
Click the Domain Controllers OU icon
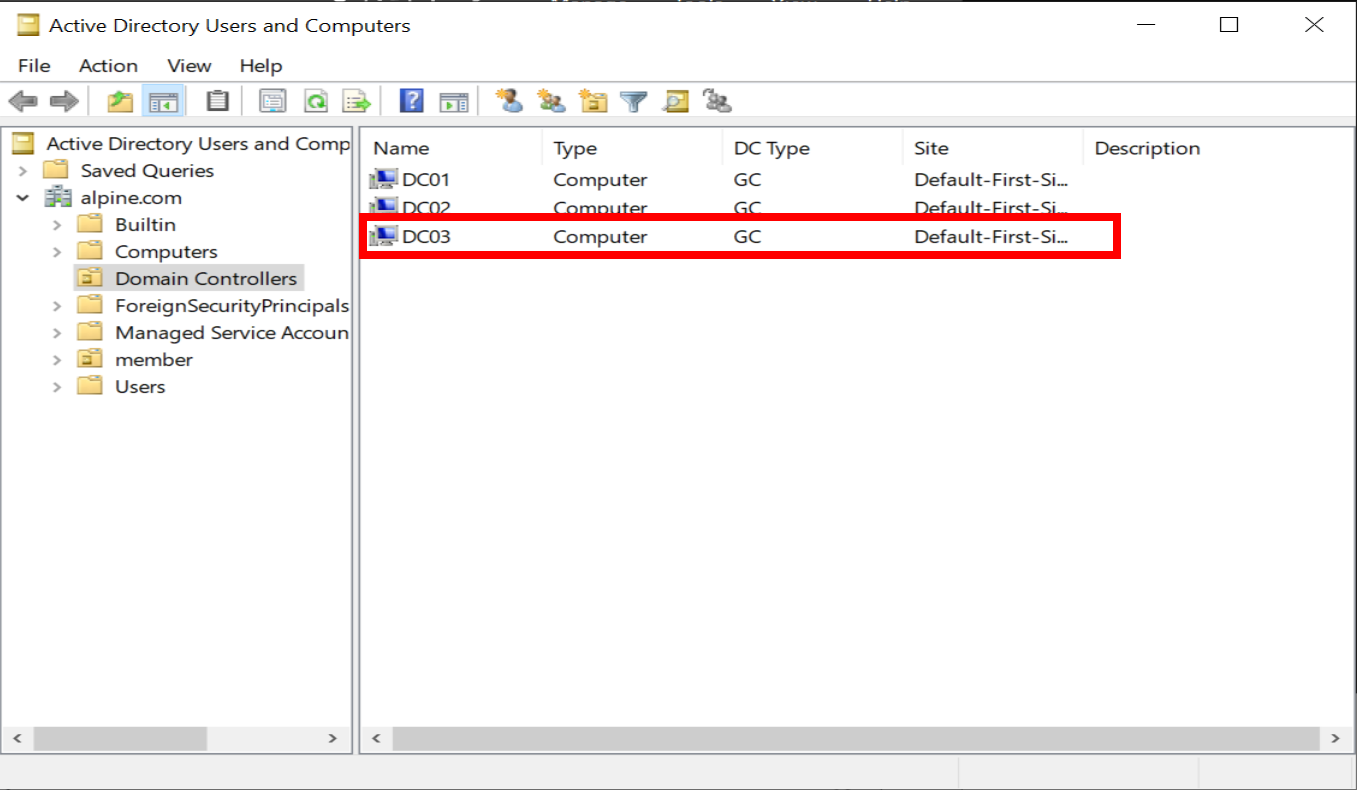click(x=90, y=278)
